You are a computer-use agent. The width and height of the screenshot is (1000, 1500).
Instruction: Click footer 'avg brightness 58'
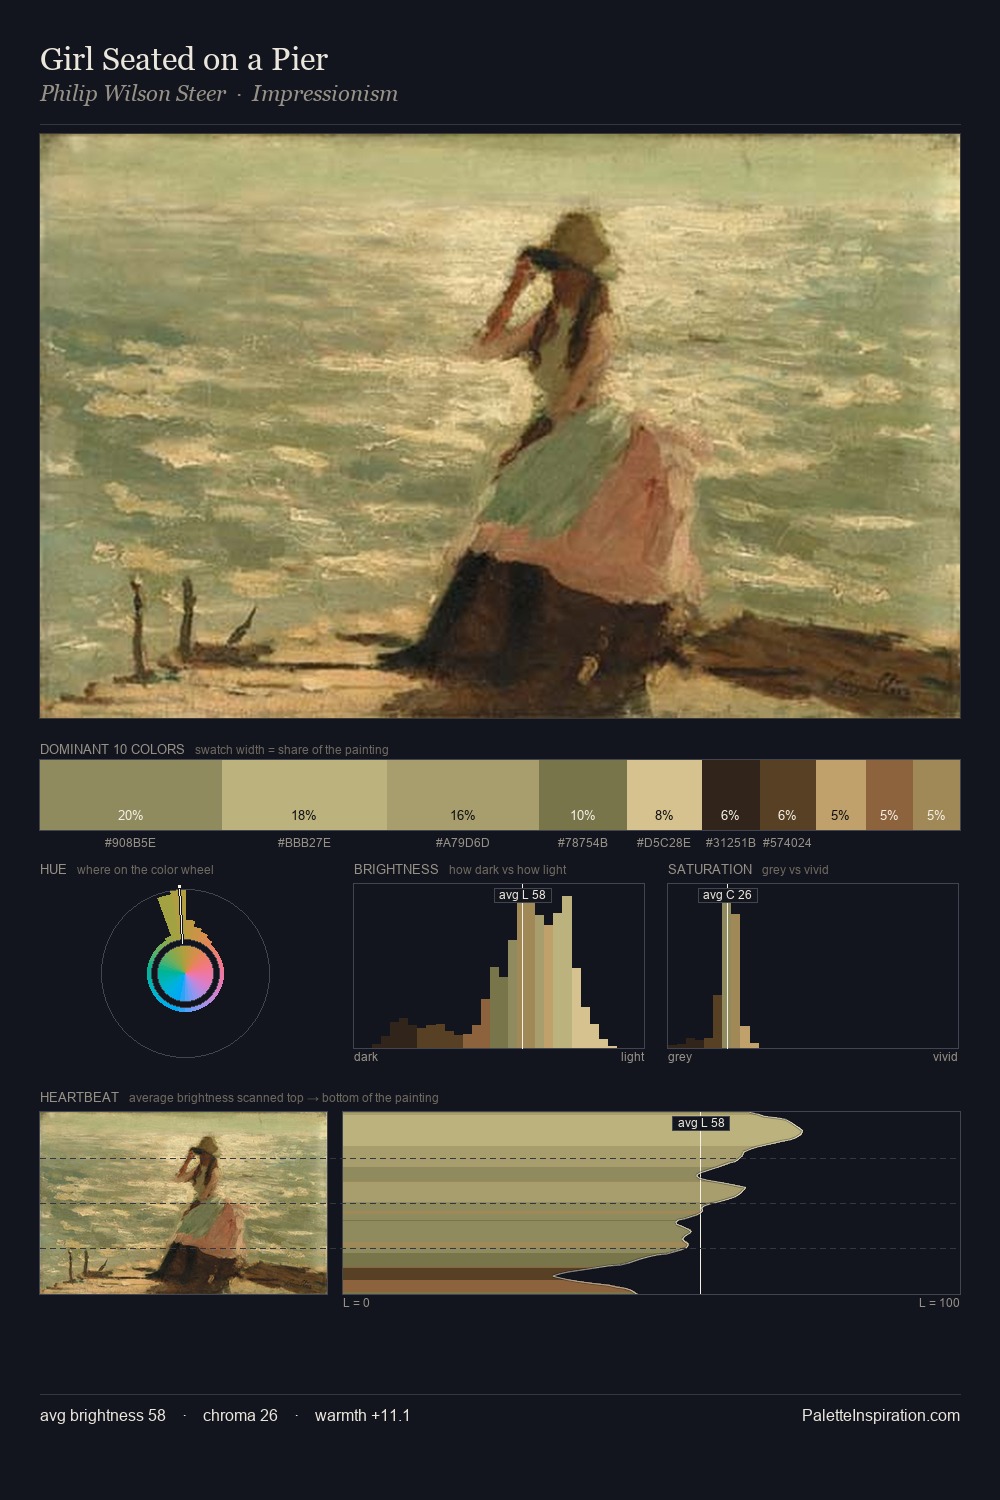103,1415
